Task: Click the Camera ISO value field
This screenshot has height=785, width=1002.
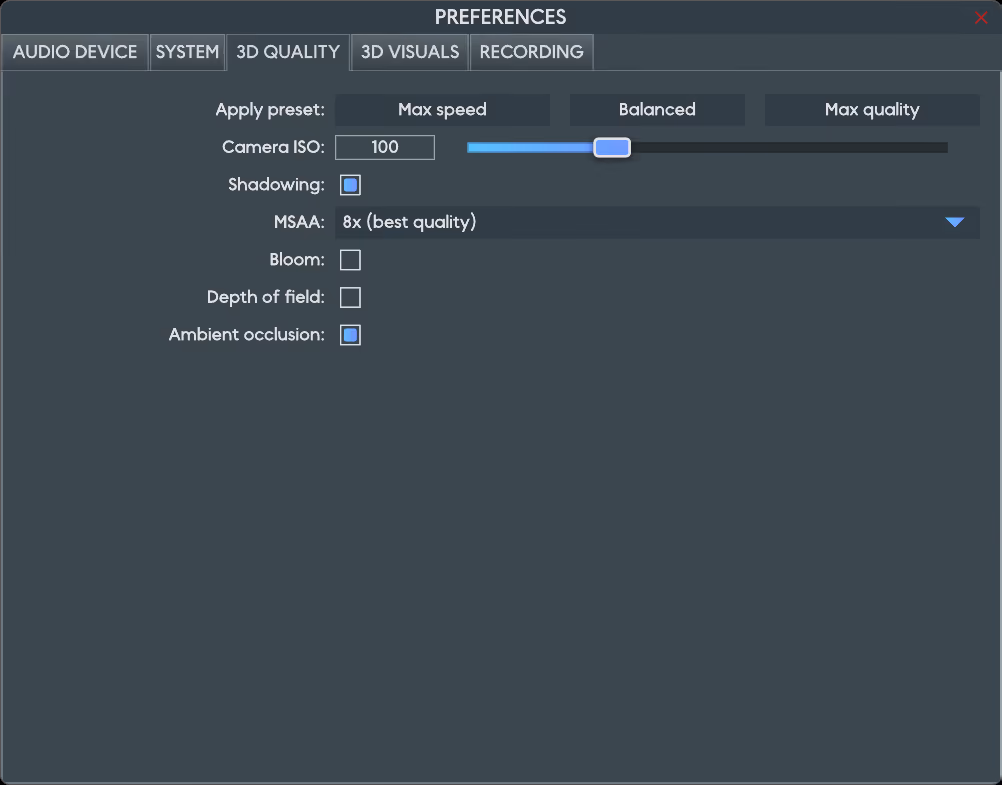Action: click(385, 148)
